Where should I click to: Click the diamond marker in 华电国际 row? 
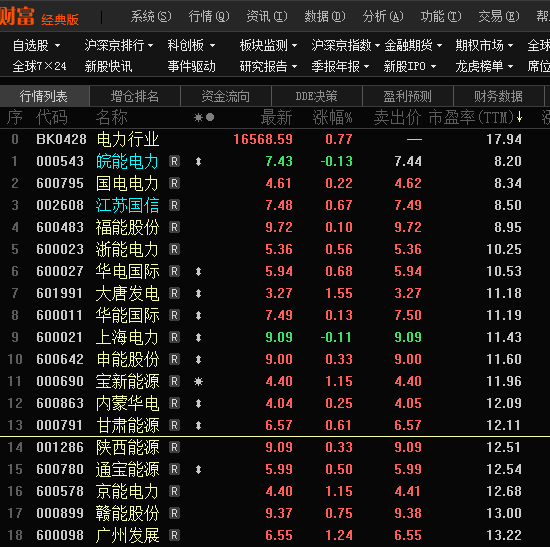coord(199,271)
